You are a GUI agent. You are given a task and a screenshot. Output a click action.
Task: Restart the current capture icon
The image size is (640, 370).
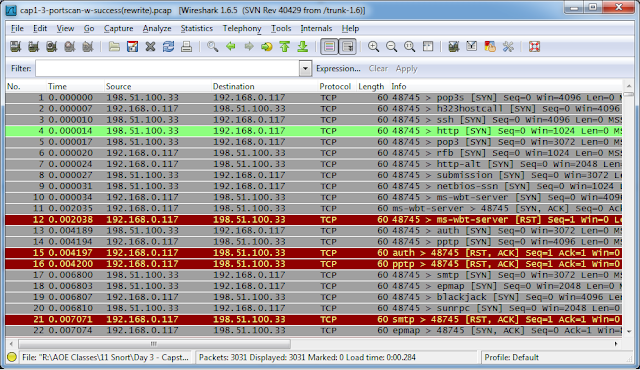tap(87, 47)
